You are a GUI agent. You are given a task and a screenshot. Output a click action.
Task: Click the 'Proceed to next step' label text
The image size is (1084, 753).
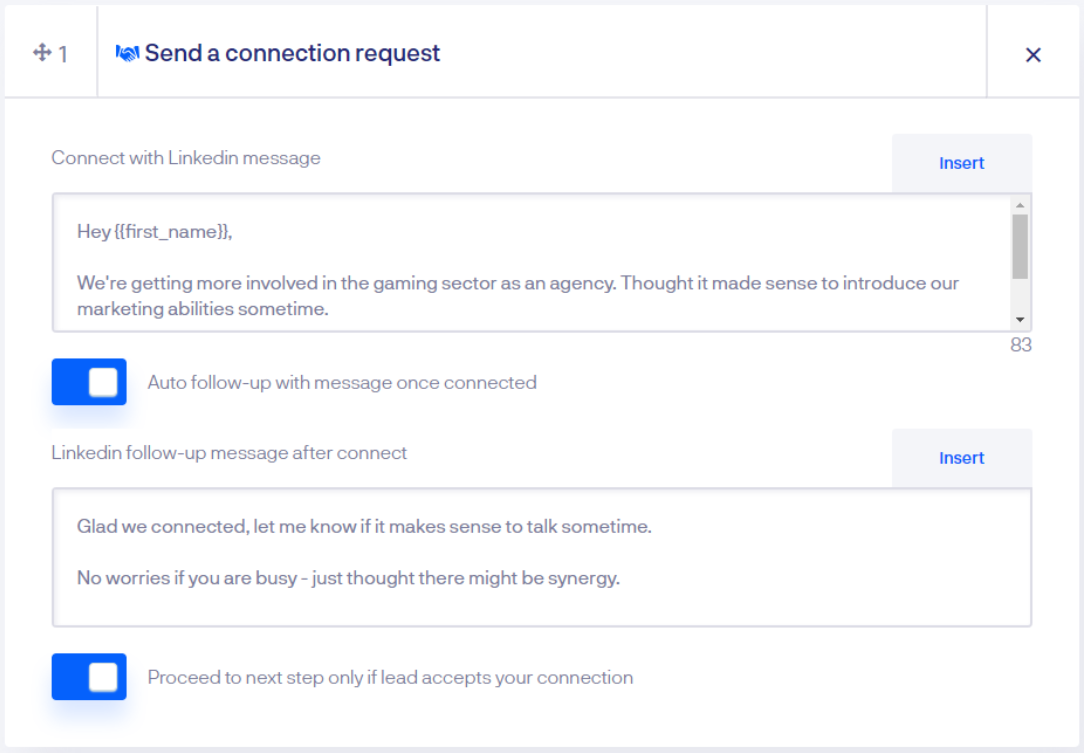tap(390, 677)
